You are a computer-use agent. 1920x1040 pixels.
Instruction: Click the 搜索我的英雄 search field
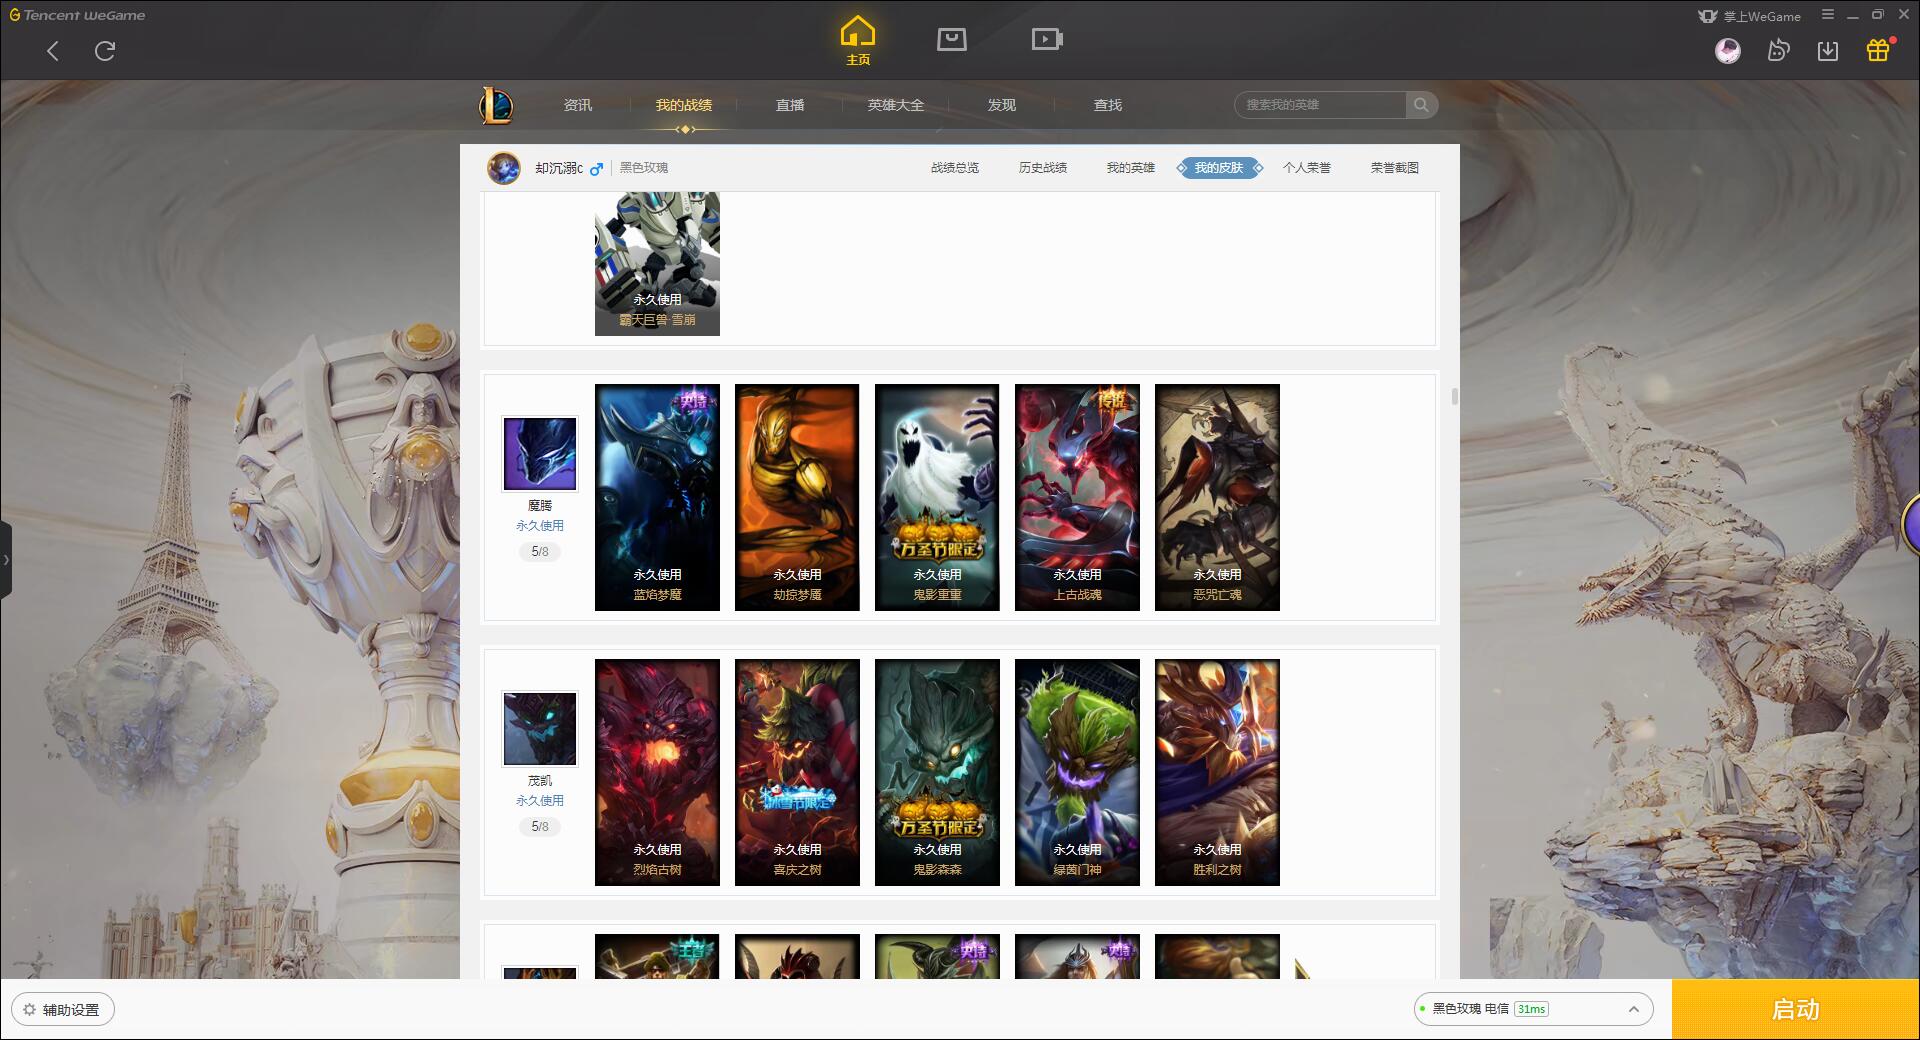[x=1320, y=105]
